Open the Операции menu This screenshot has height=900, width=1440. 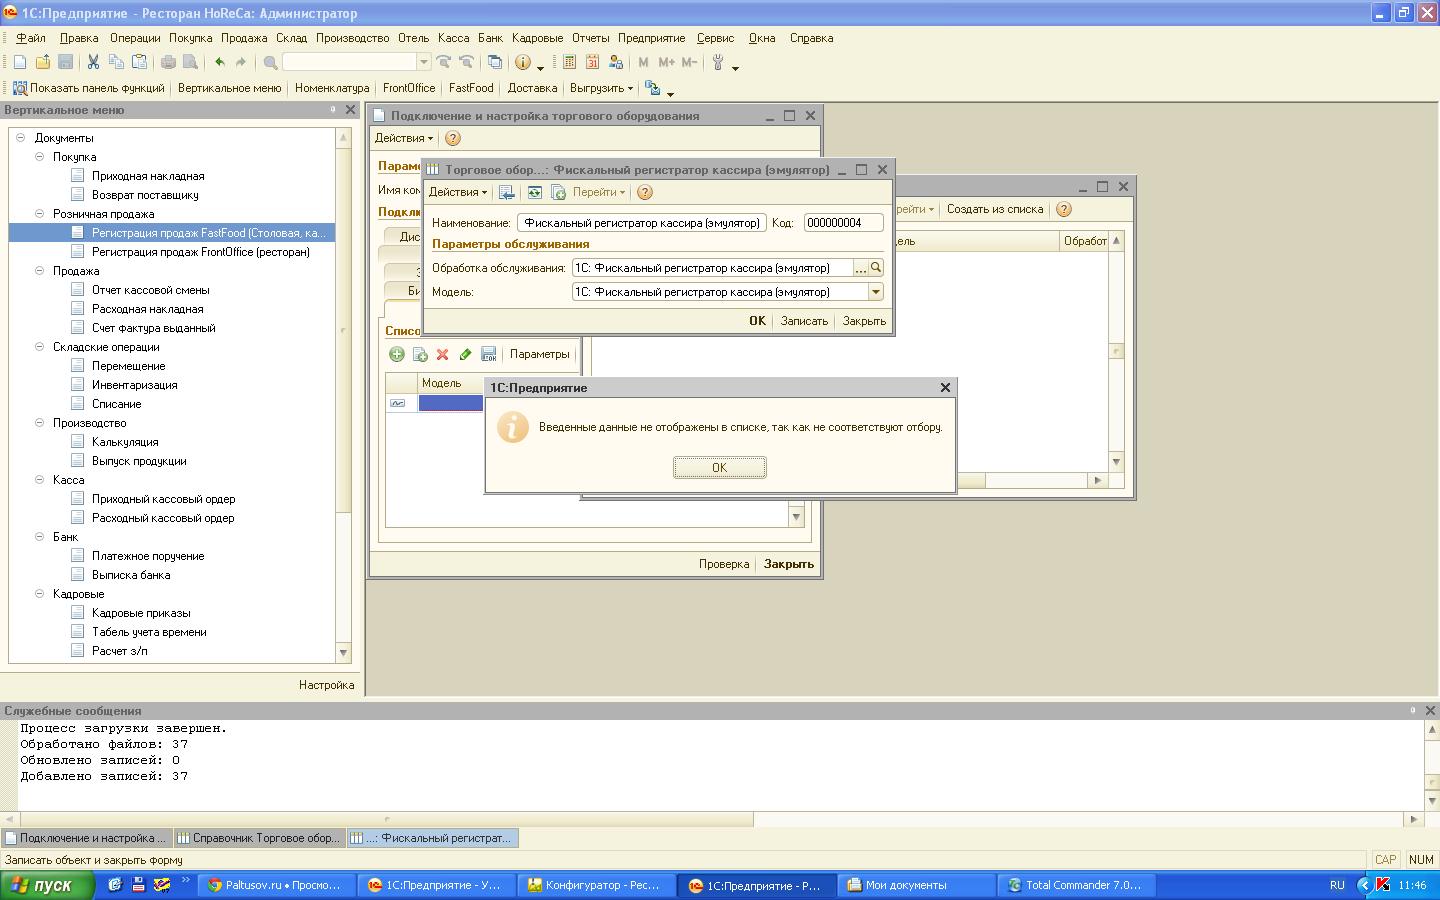[135, 38]
